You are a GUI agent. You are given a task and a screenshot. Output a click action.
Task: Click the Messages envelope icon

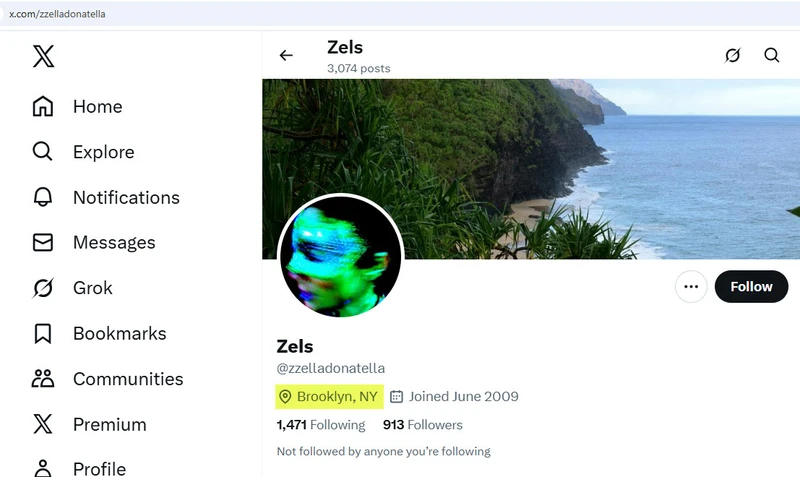click(43, 243)
